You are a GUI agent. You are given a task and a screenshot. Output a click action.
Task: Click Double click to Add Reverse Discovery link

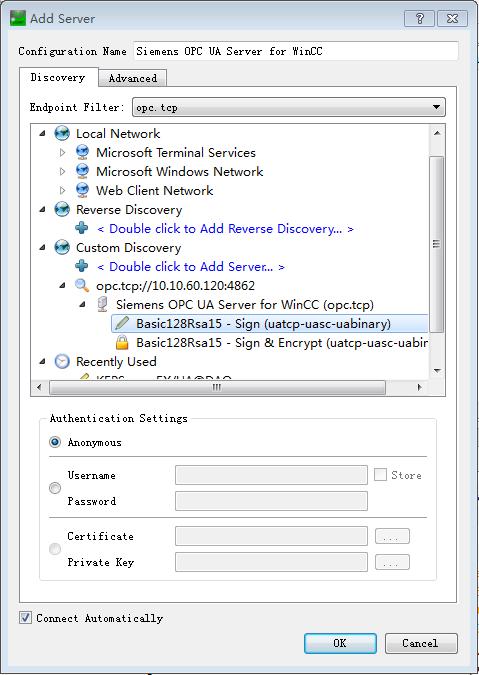225,229
